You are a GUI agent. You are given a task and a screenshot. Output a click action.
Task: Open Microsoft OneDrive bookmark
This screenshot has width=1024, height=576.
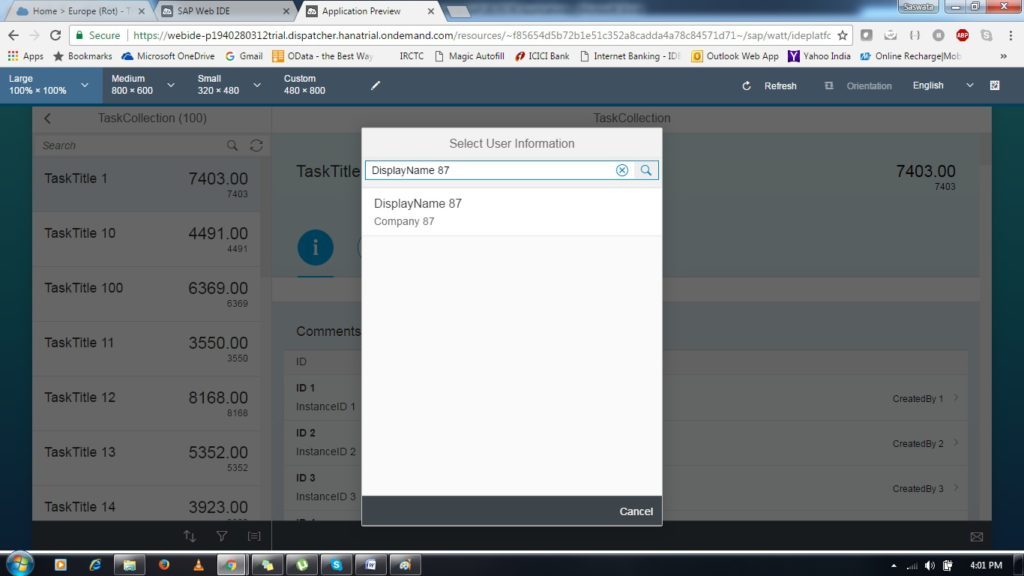(168, 56)
